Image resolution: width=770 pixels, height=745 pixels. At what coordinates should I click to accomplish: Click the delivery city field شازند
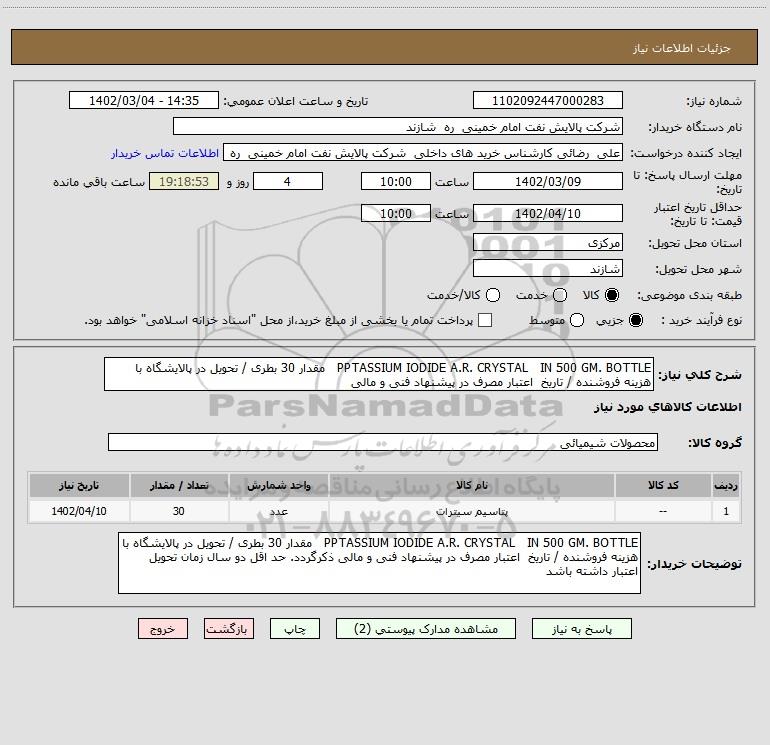coord(548,268)
